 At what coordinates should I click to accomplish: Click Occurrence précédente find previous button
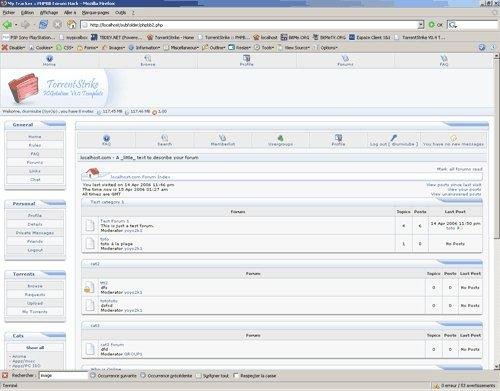point(166,376)
